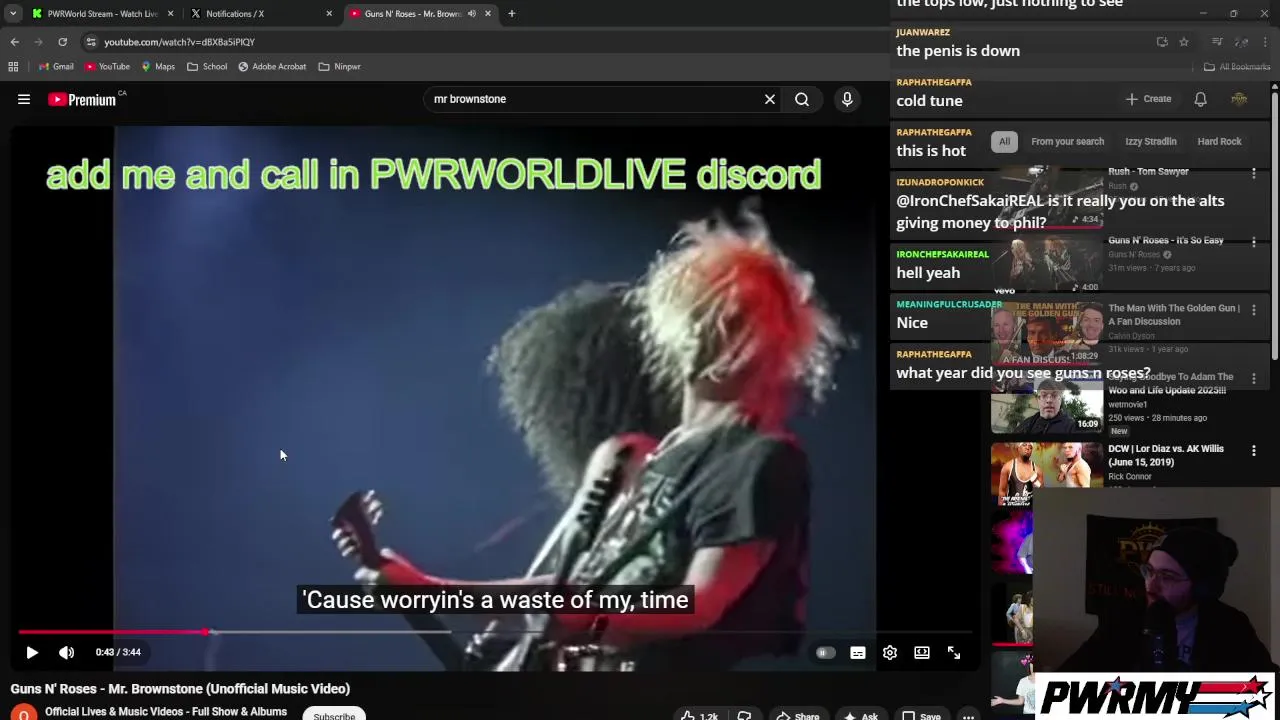This screenshot has width=1280, height=720.
Task: Mute the Guns N' Roses tab audio
Action: pyautogui.click(x=472, y=14)
